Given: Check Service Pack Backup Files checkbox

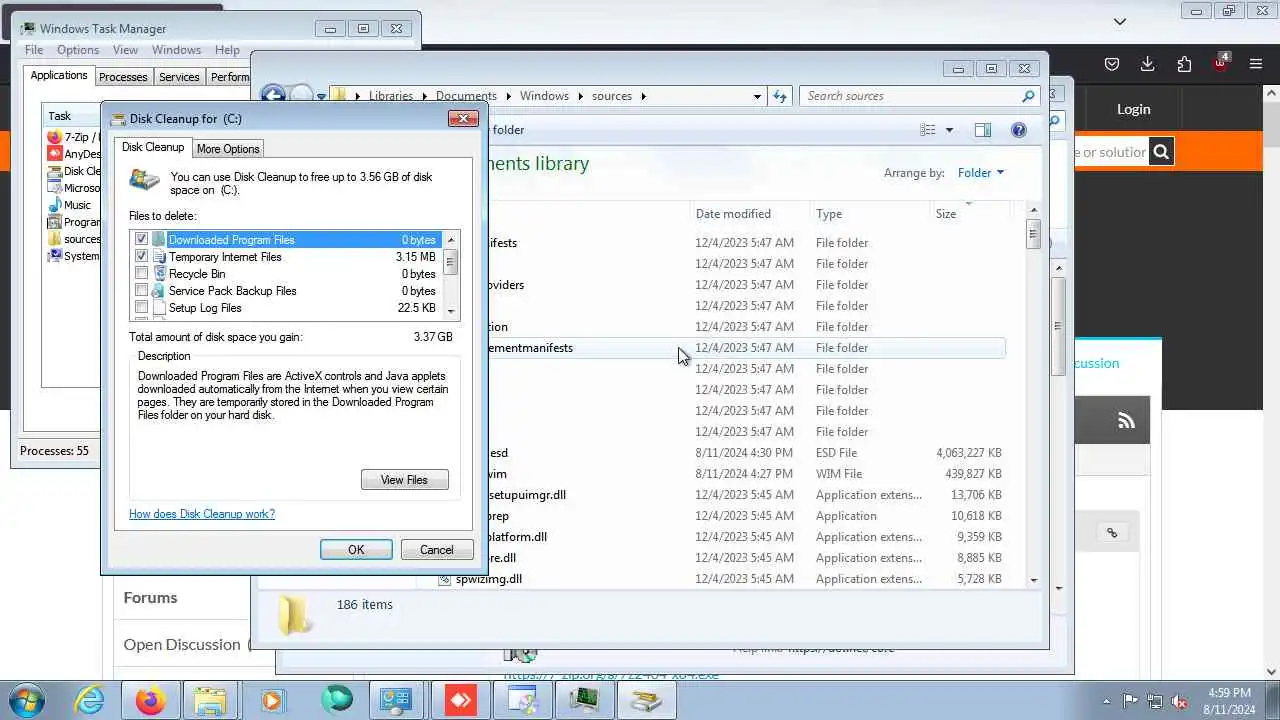Looking at the screenshot, I should tap(141, 291).
